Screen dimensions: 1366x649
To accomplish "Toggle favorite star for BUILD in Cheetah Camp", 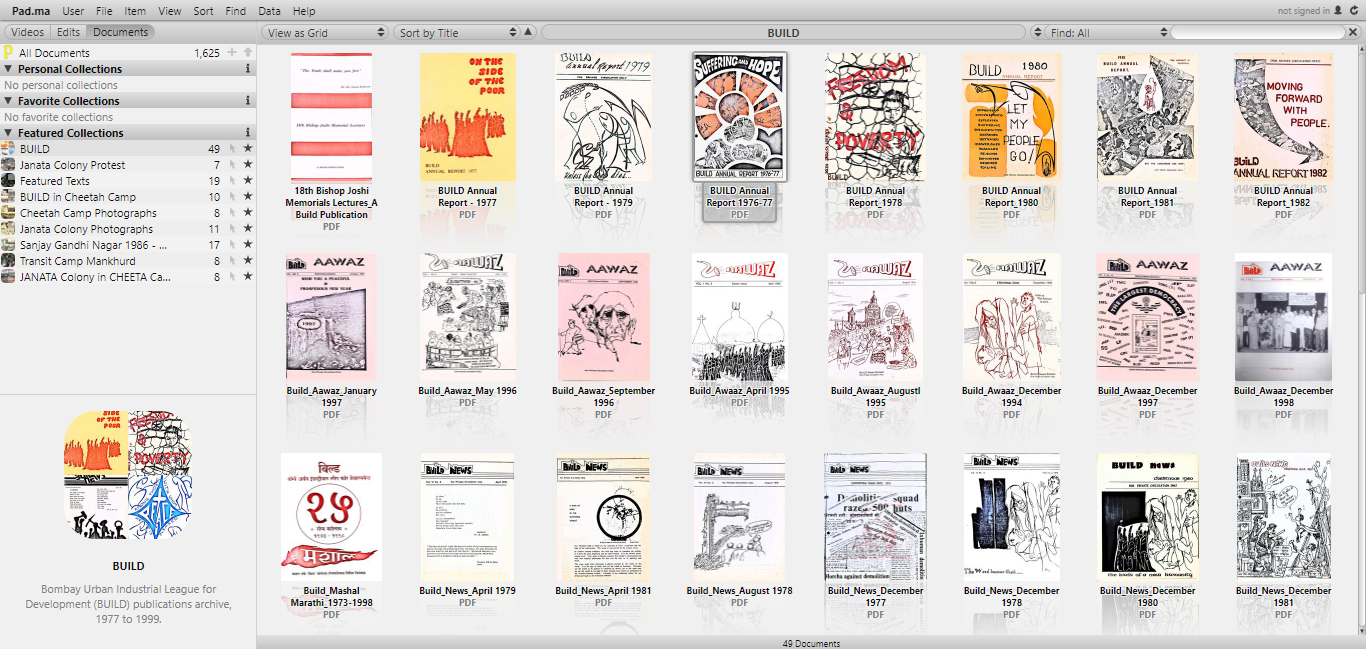I will tap(248, 197).
